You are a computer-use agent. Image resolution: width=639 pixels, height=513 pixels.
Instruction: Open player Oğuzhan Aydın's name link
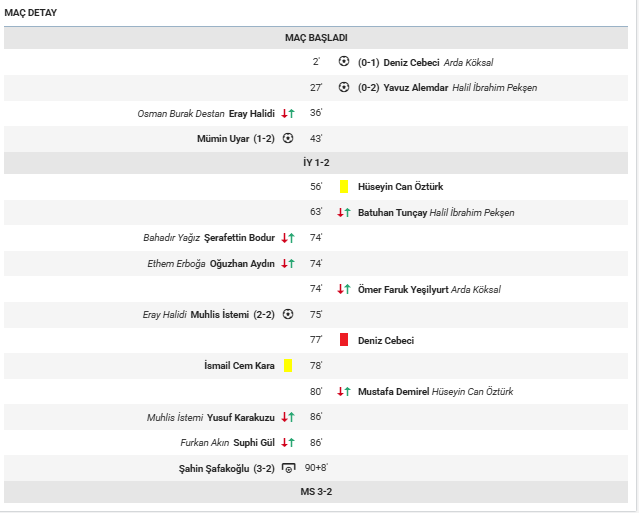(242, 263)
